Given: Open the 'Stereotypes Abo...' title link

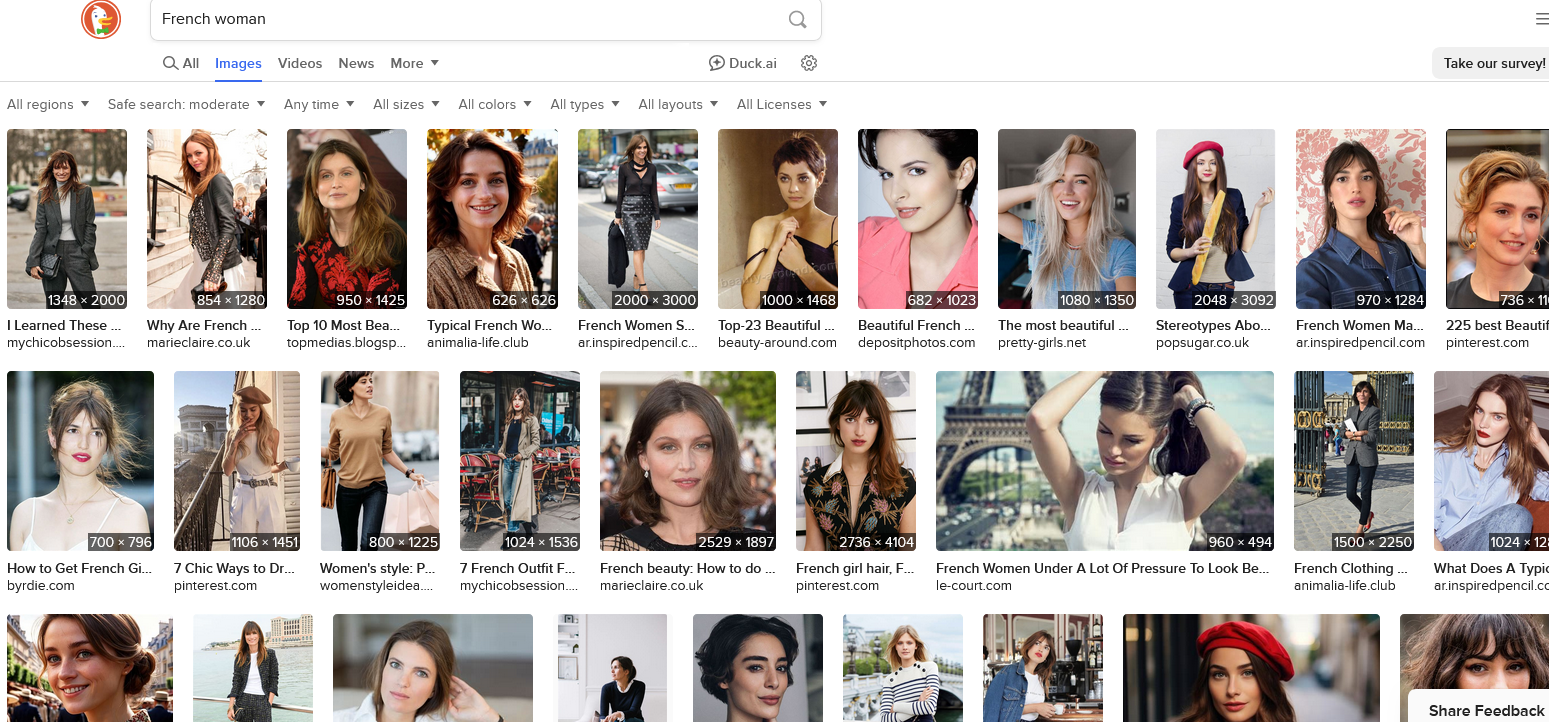Looking at the screenshot, I should point(1213,325).
